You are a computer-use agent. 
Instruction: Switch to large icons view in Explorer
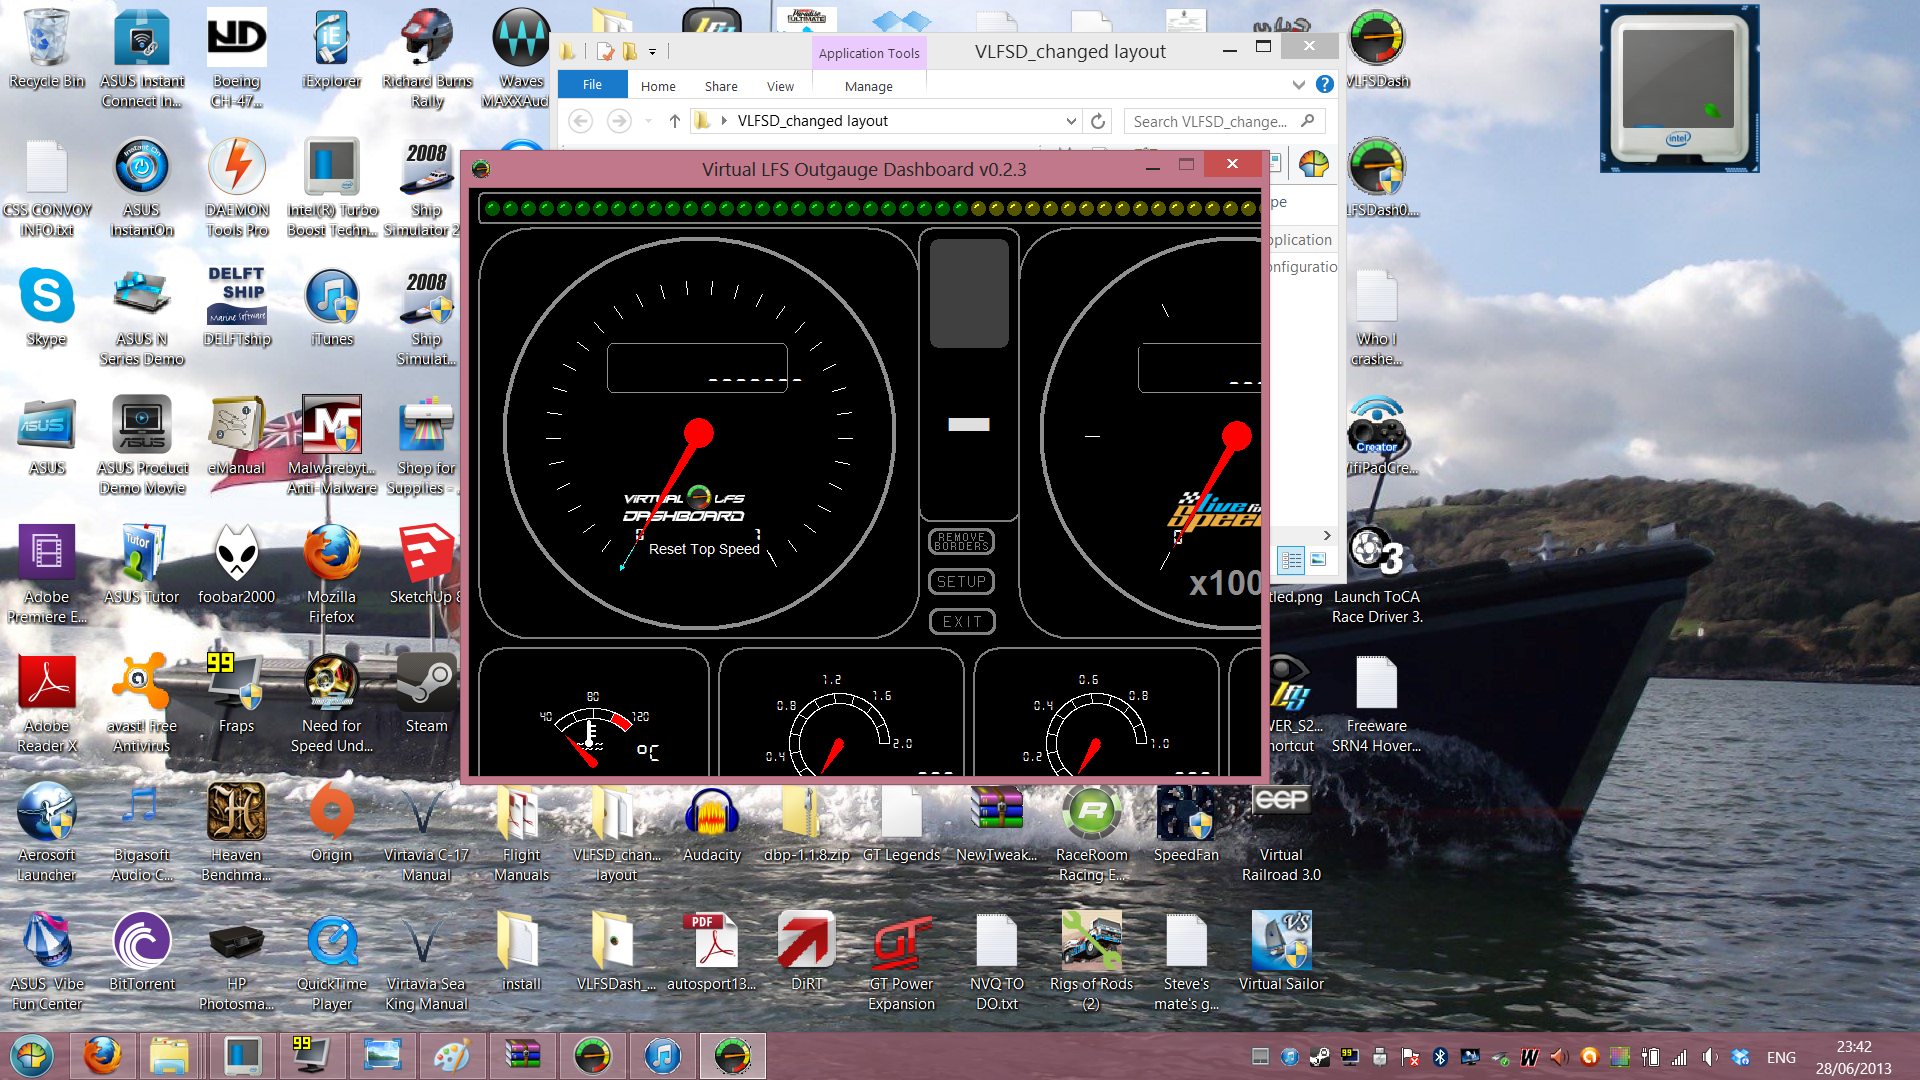coord(1318,560)
